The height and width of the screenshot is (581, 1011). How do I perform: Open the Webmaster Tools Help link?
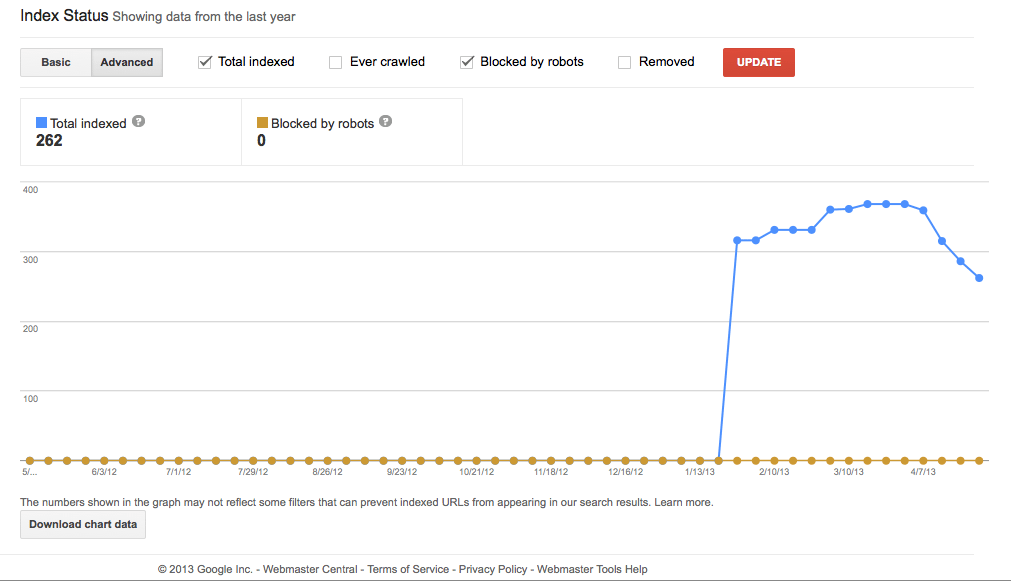click(x=592, y=569)
